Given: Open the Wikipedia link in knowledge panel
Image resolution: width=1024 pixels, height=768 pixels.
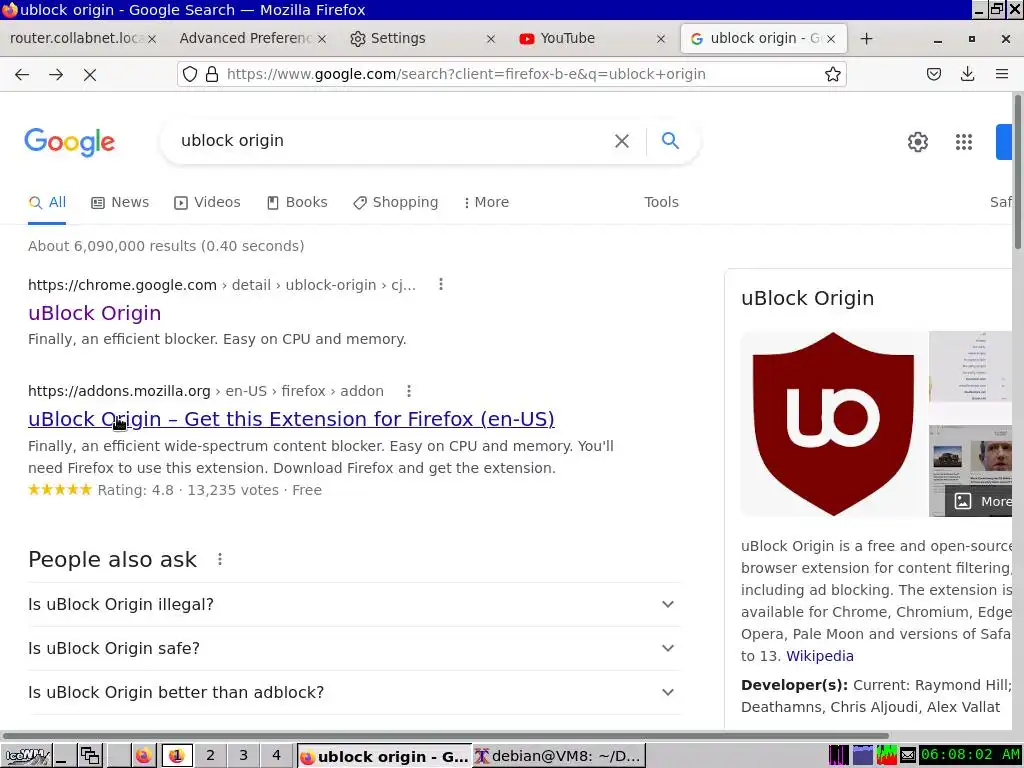Looking at the screenshot, I should click(820, 656).
